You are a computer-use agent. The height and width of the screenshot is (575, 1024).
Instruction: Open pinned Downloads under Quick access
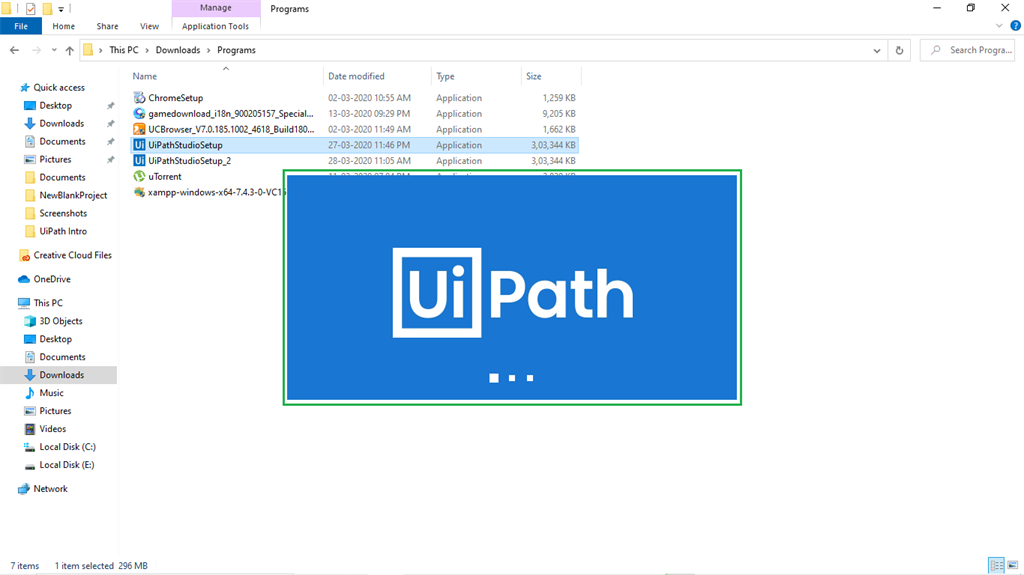(x=61, y=123)
